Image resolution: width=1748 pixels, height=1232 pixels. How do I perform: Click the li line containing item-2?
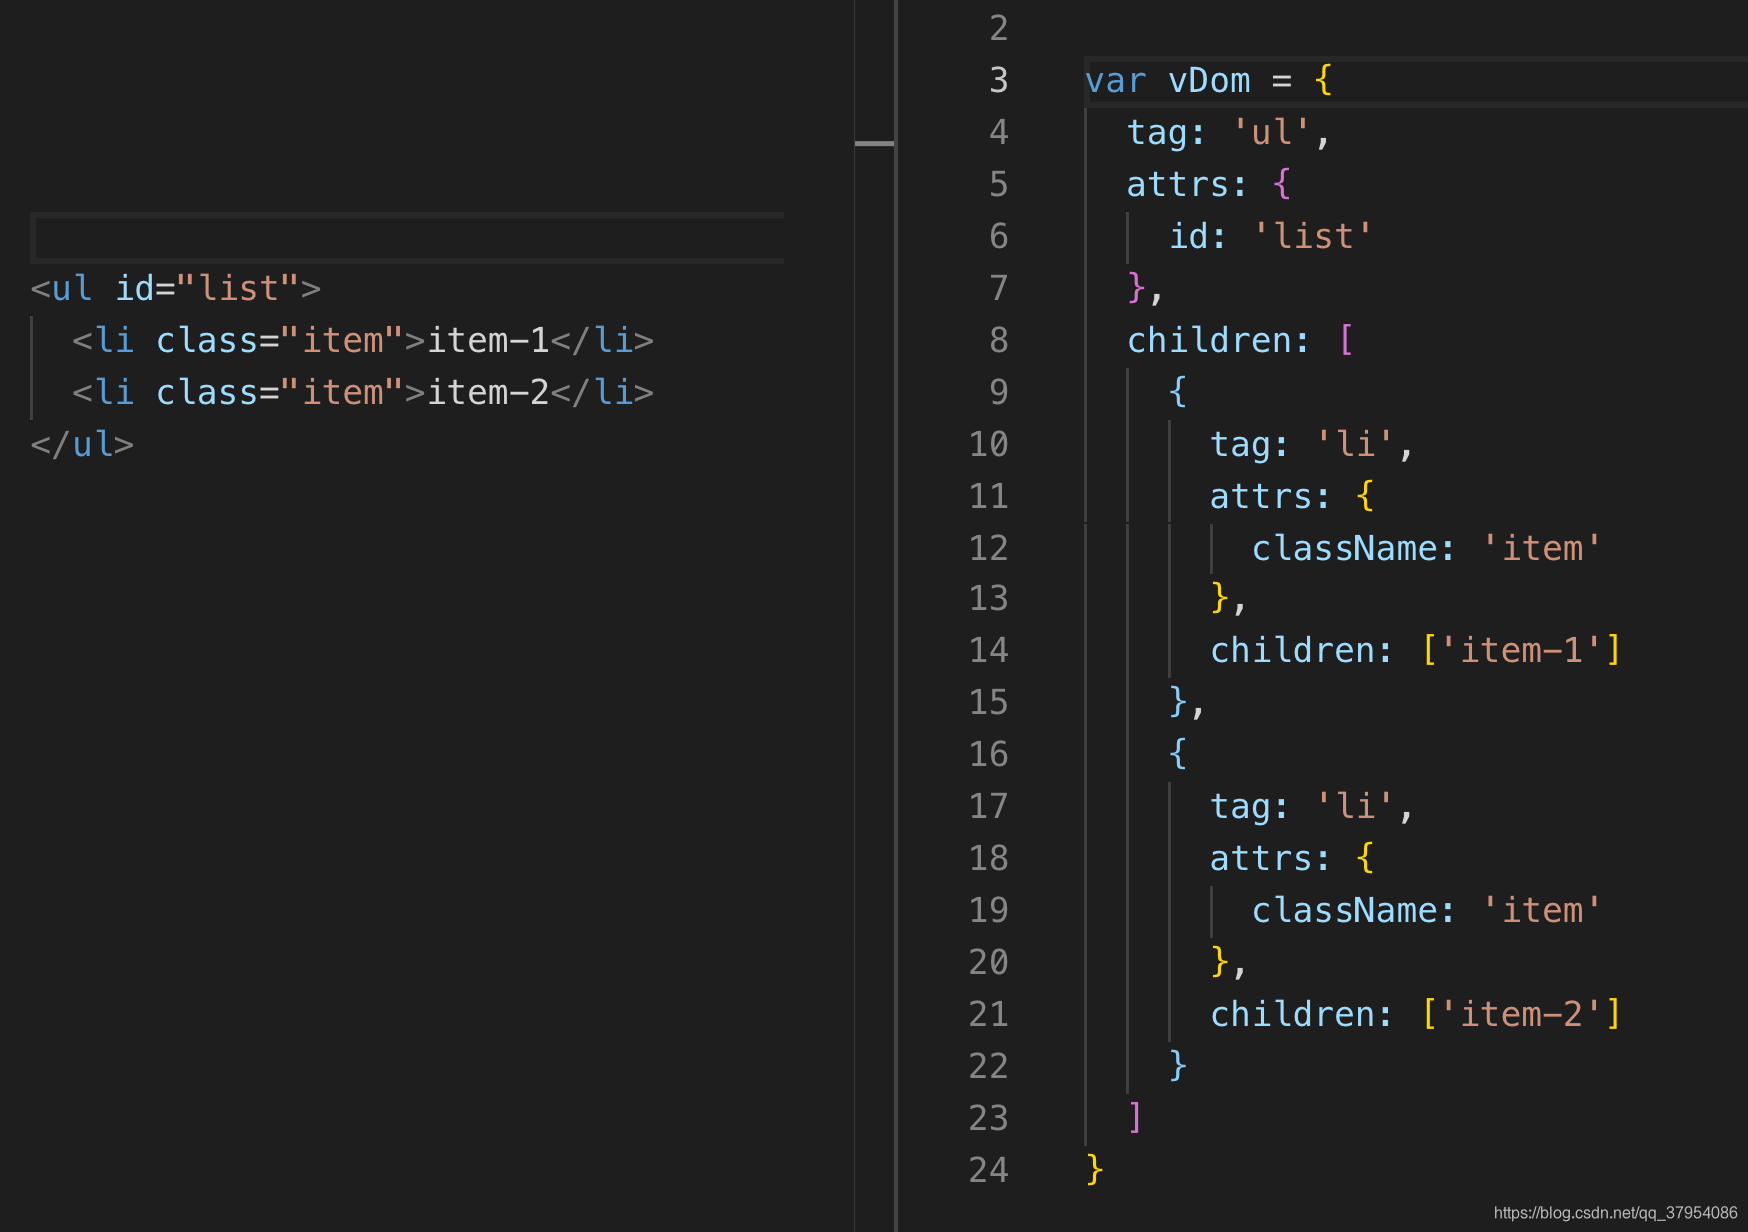[x=362, y=392]
